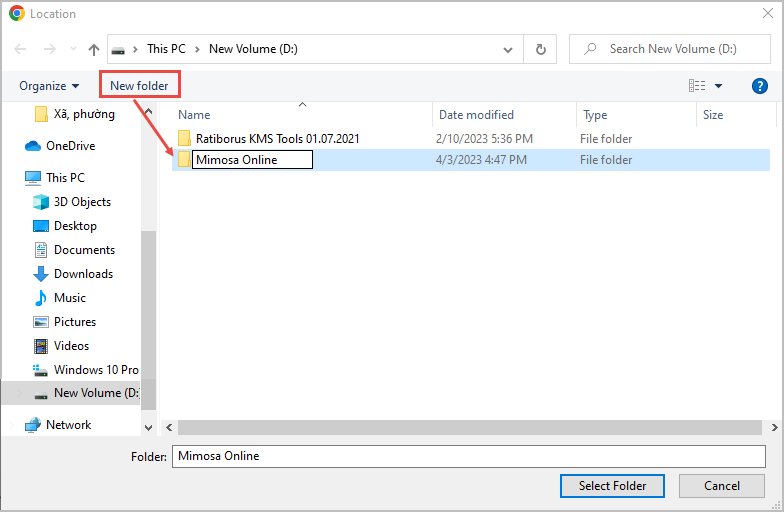
Task: Open Documents in navigation pane
Action: point(74,250)
